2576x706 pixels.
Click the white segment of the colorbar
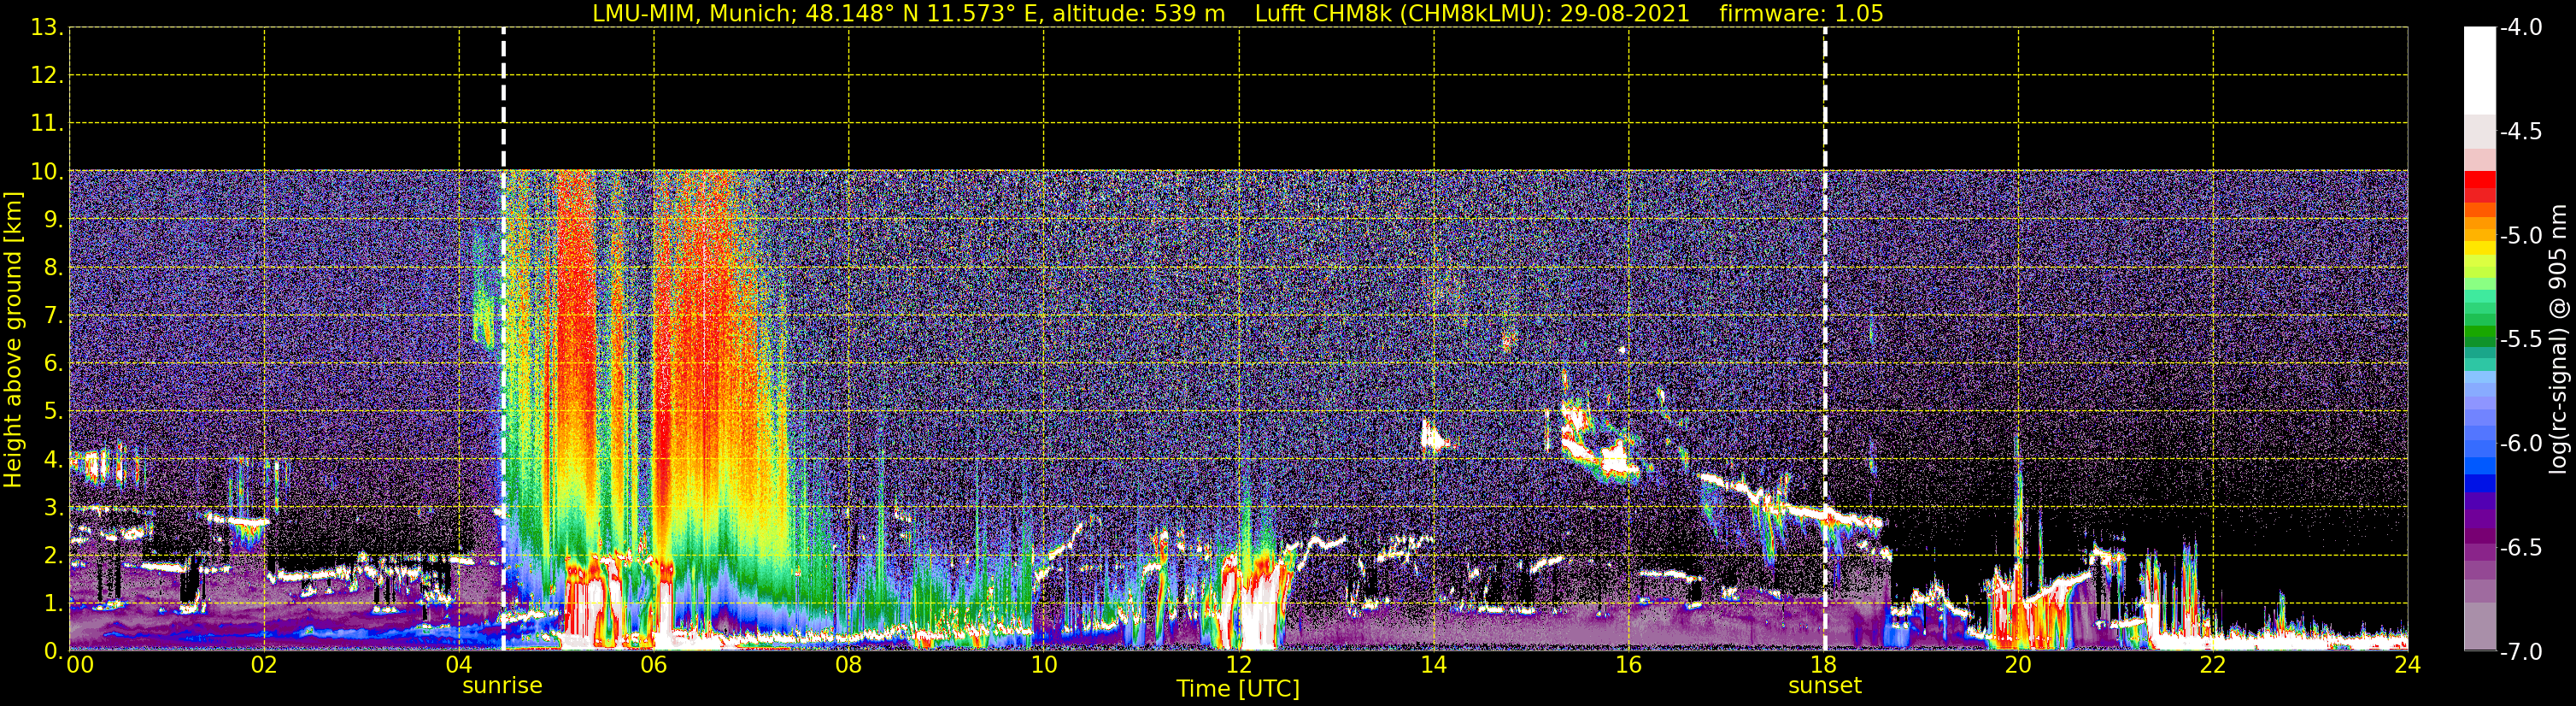pos(2480,70)
